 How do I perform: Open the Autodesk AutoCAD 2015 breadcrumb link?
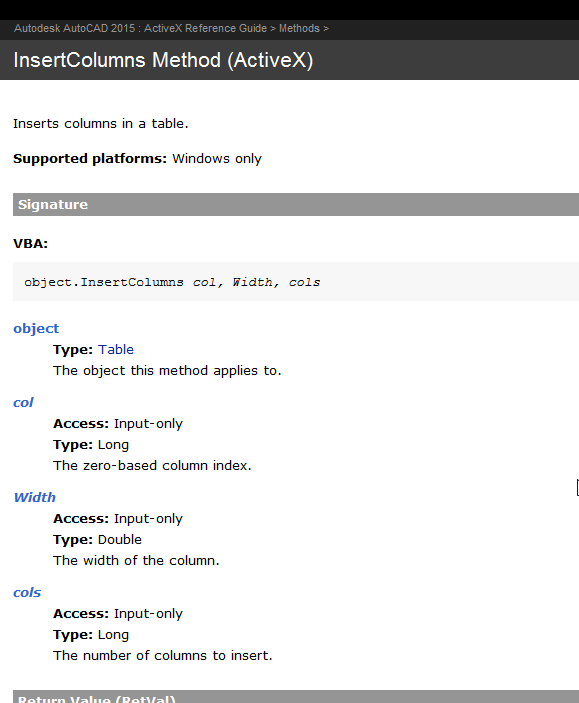point(74,28)
